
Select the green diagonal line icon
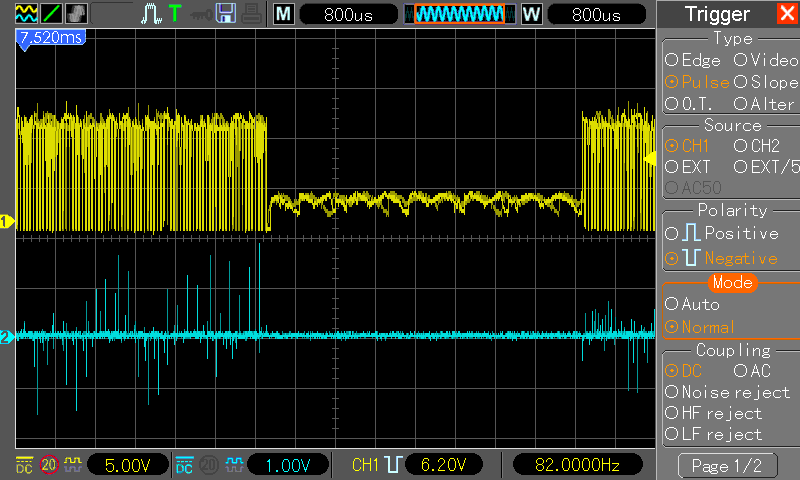point(51,13)
